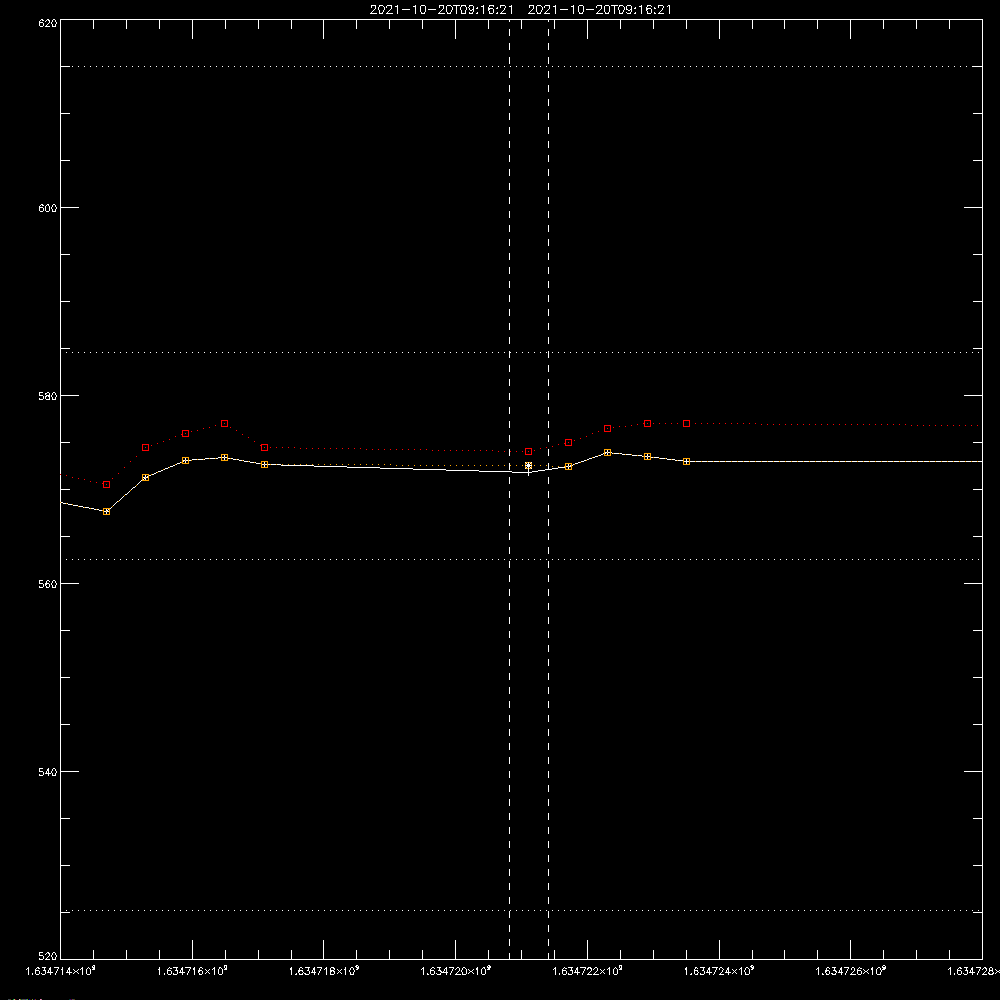Click the 1.634714×10⁹ x-axis label
The image size is (1000, 1000).
[61, 971]
